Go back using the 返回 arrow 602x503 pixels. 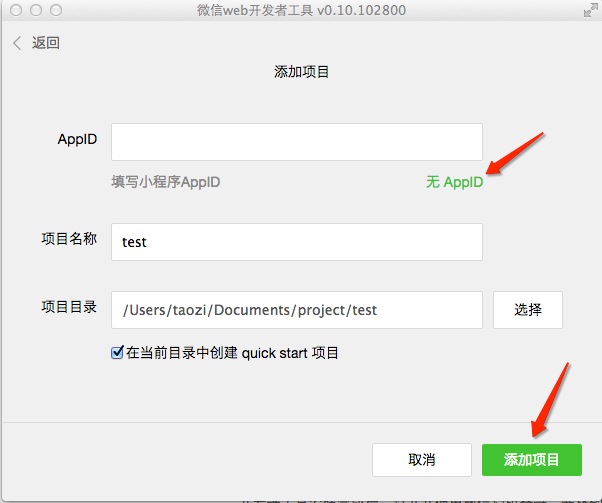point(17,43)
